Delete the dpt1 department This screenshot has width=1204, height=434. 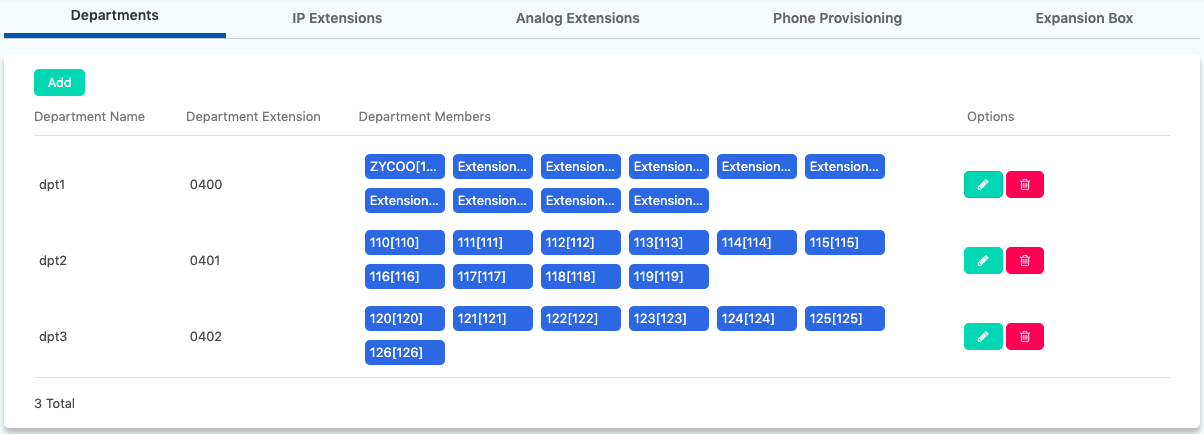point(1024,185)
